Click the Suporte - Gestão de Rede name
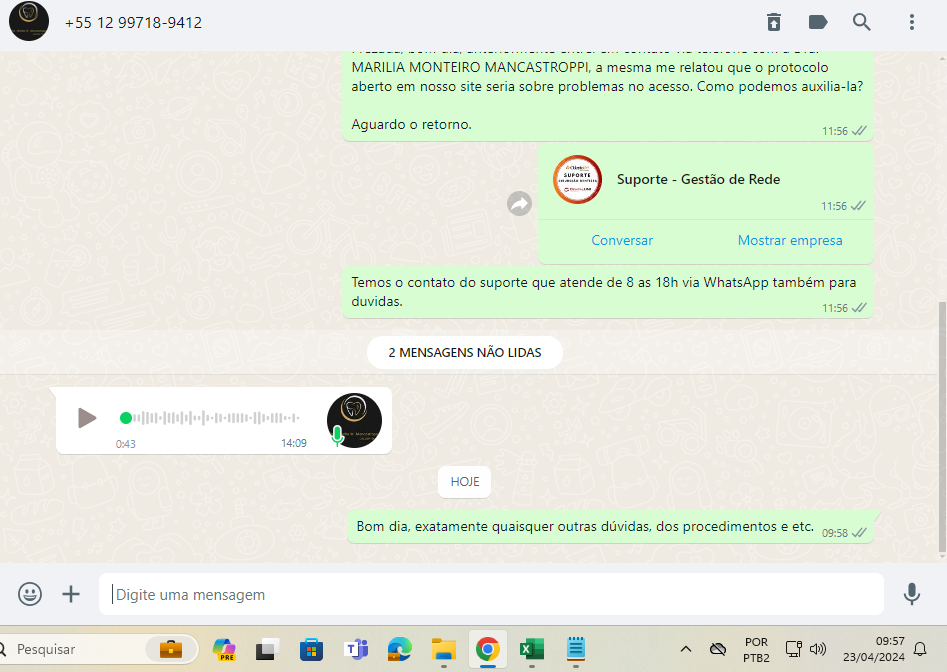Viewport: 947px width, 672px height. (x=698, y=179)
